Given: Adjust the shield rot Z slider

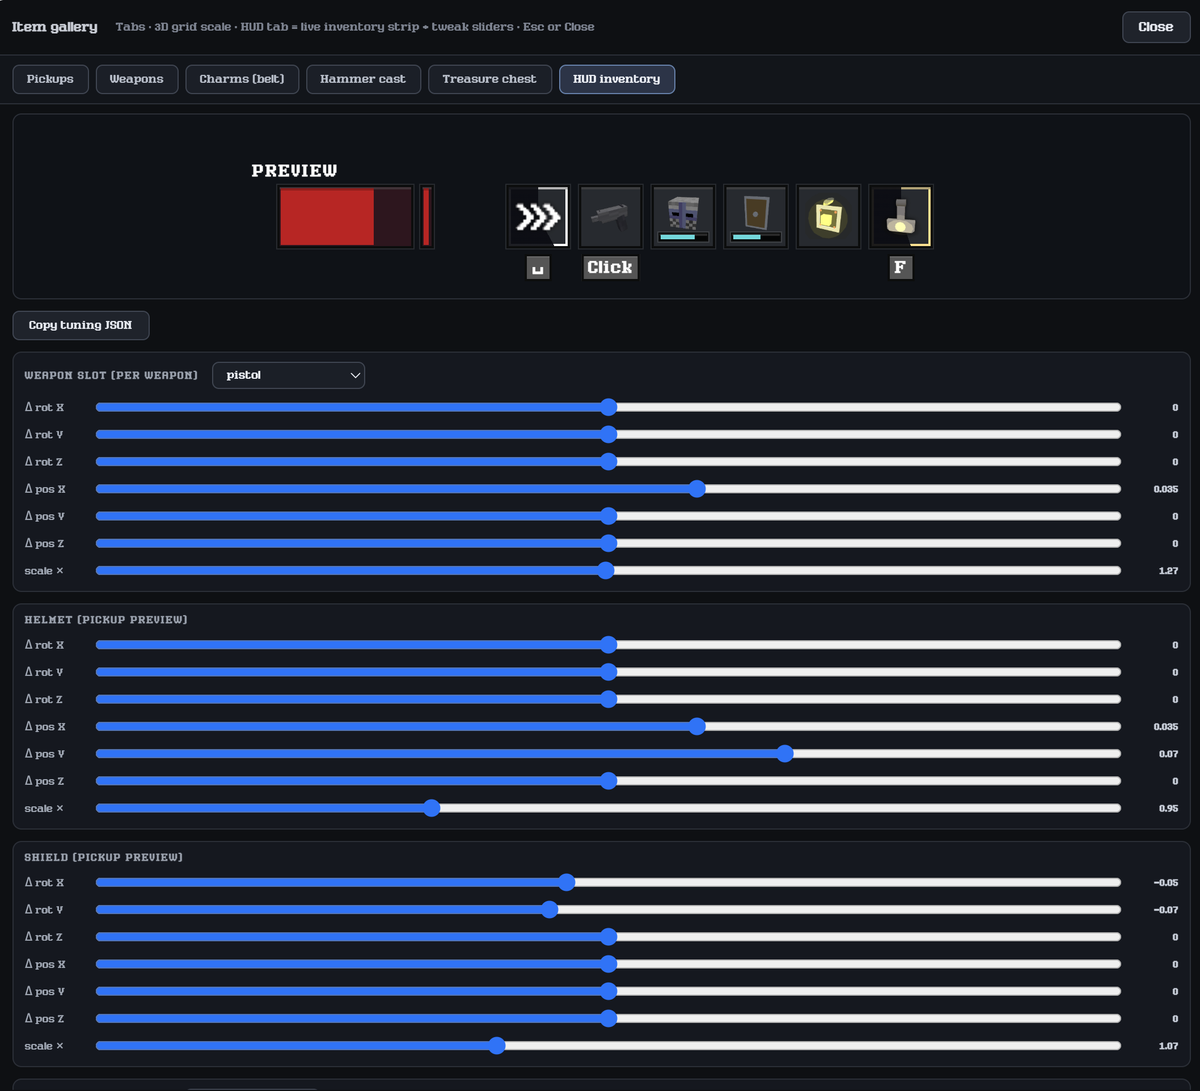Looking at the screenshot, I should click(608, 937).
